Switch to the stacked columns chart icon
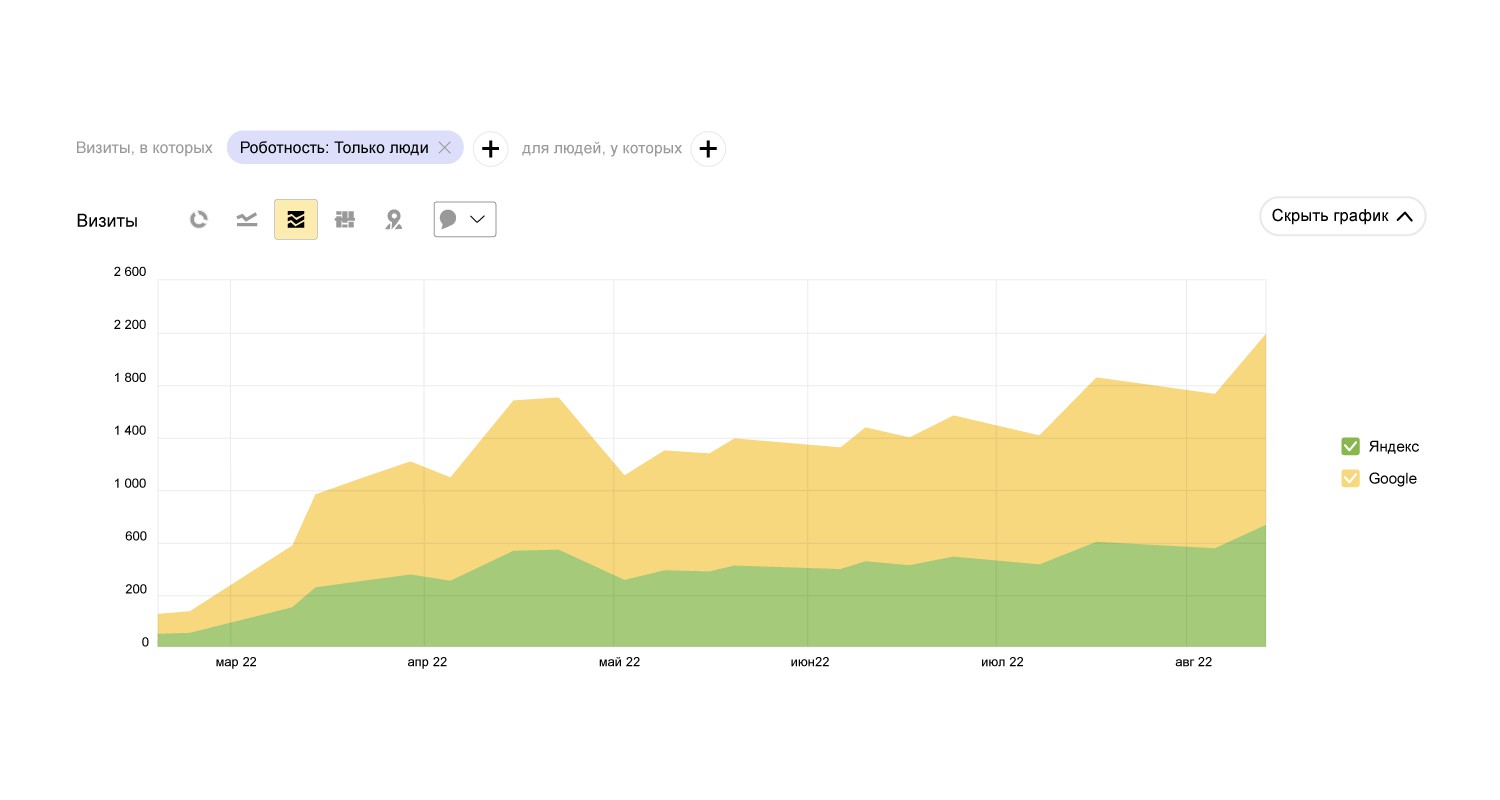The height and width of the screenshot is (800, 1500). click(x=345, y=220)
